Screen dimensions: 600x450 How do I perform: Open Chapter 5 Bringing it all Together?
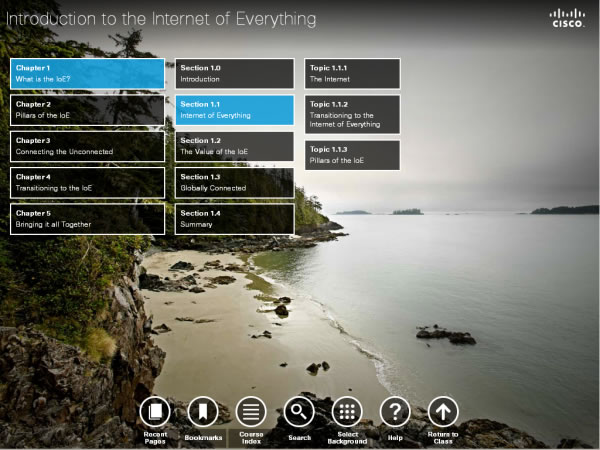click(87, 219)
